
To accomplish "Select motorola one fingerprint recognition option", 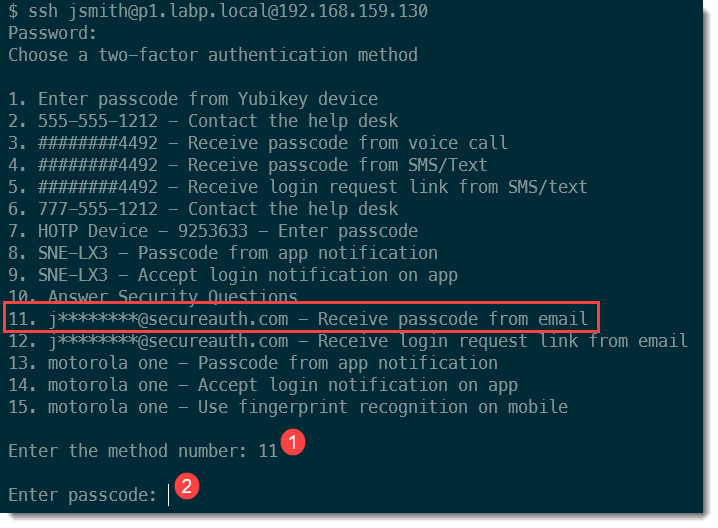I will [x=288, y=407].
